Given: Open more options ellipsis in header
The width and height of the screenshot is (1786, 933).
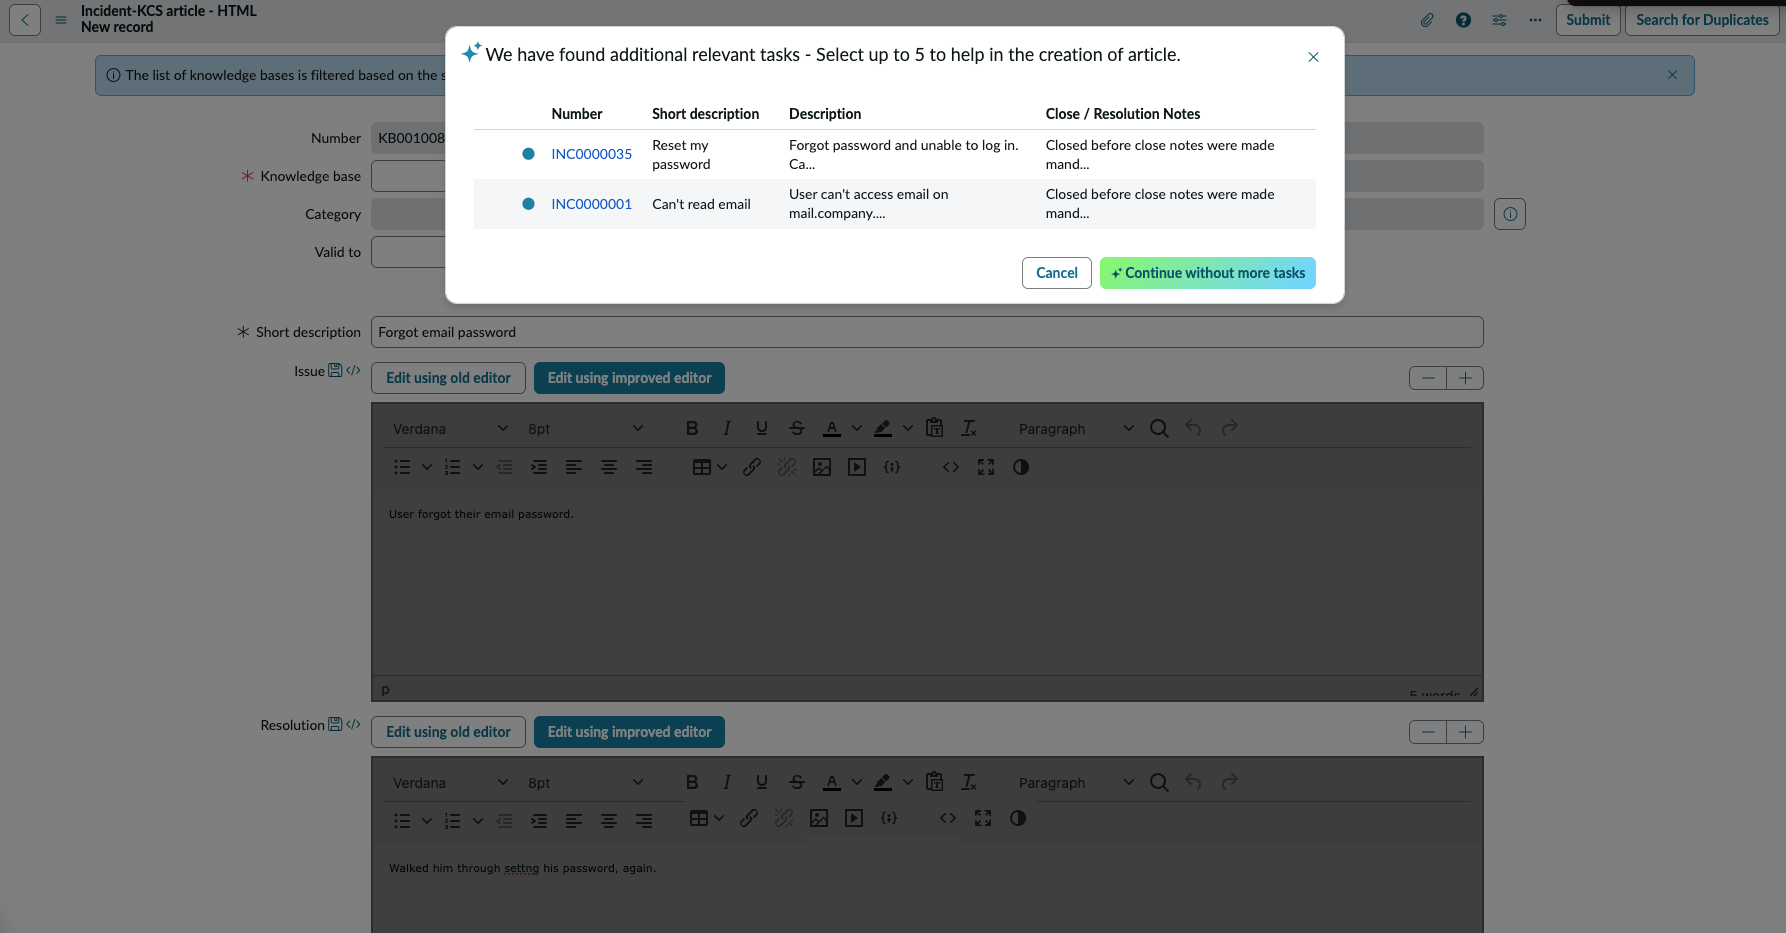Looking at the screenshot, I should click(1535, 20).
